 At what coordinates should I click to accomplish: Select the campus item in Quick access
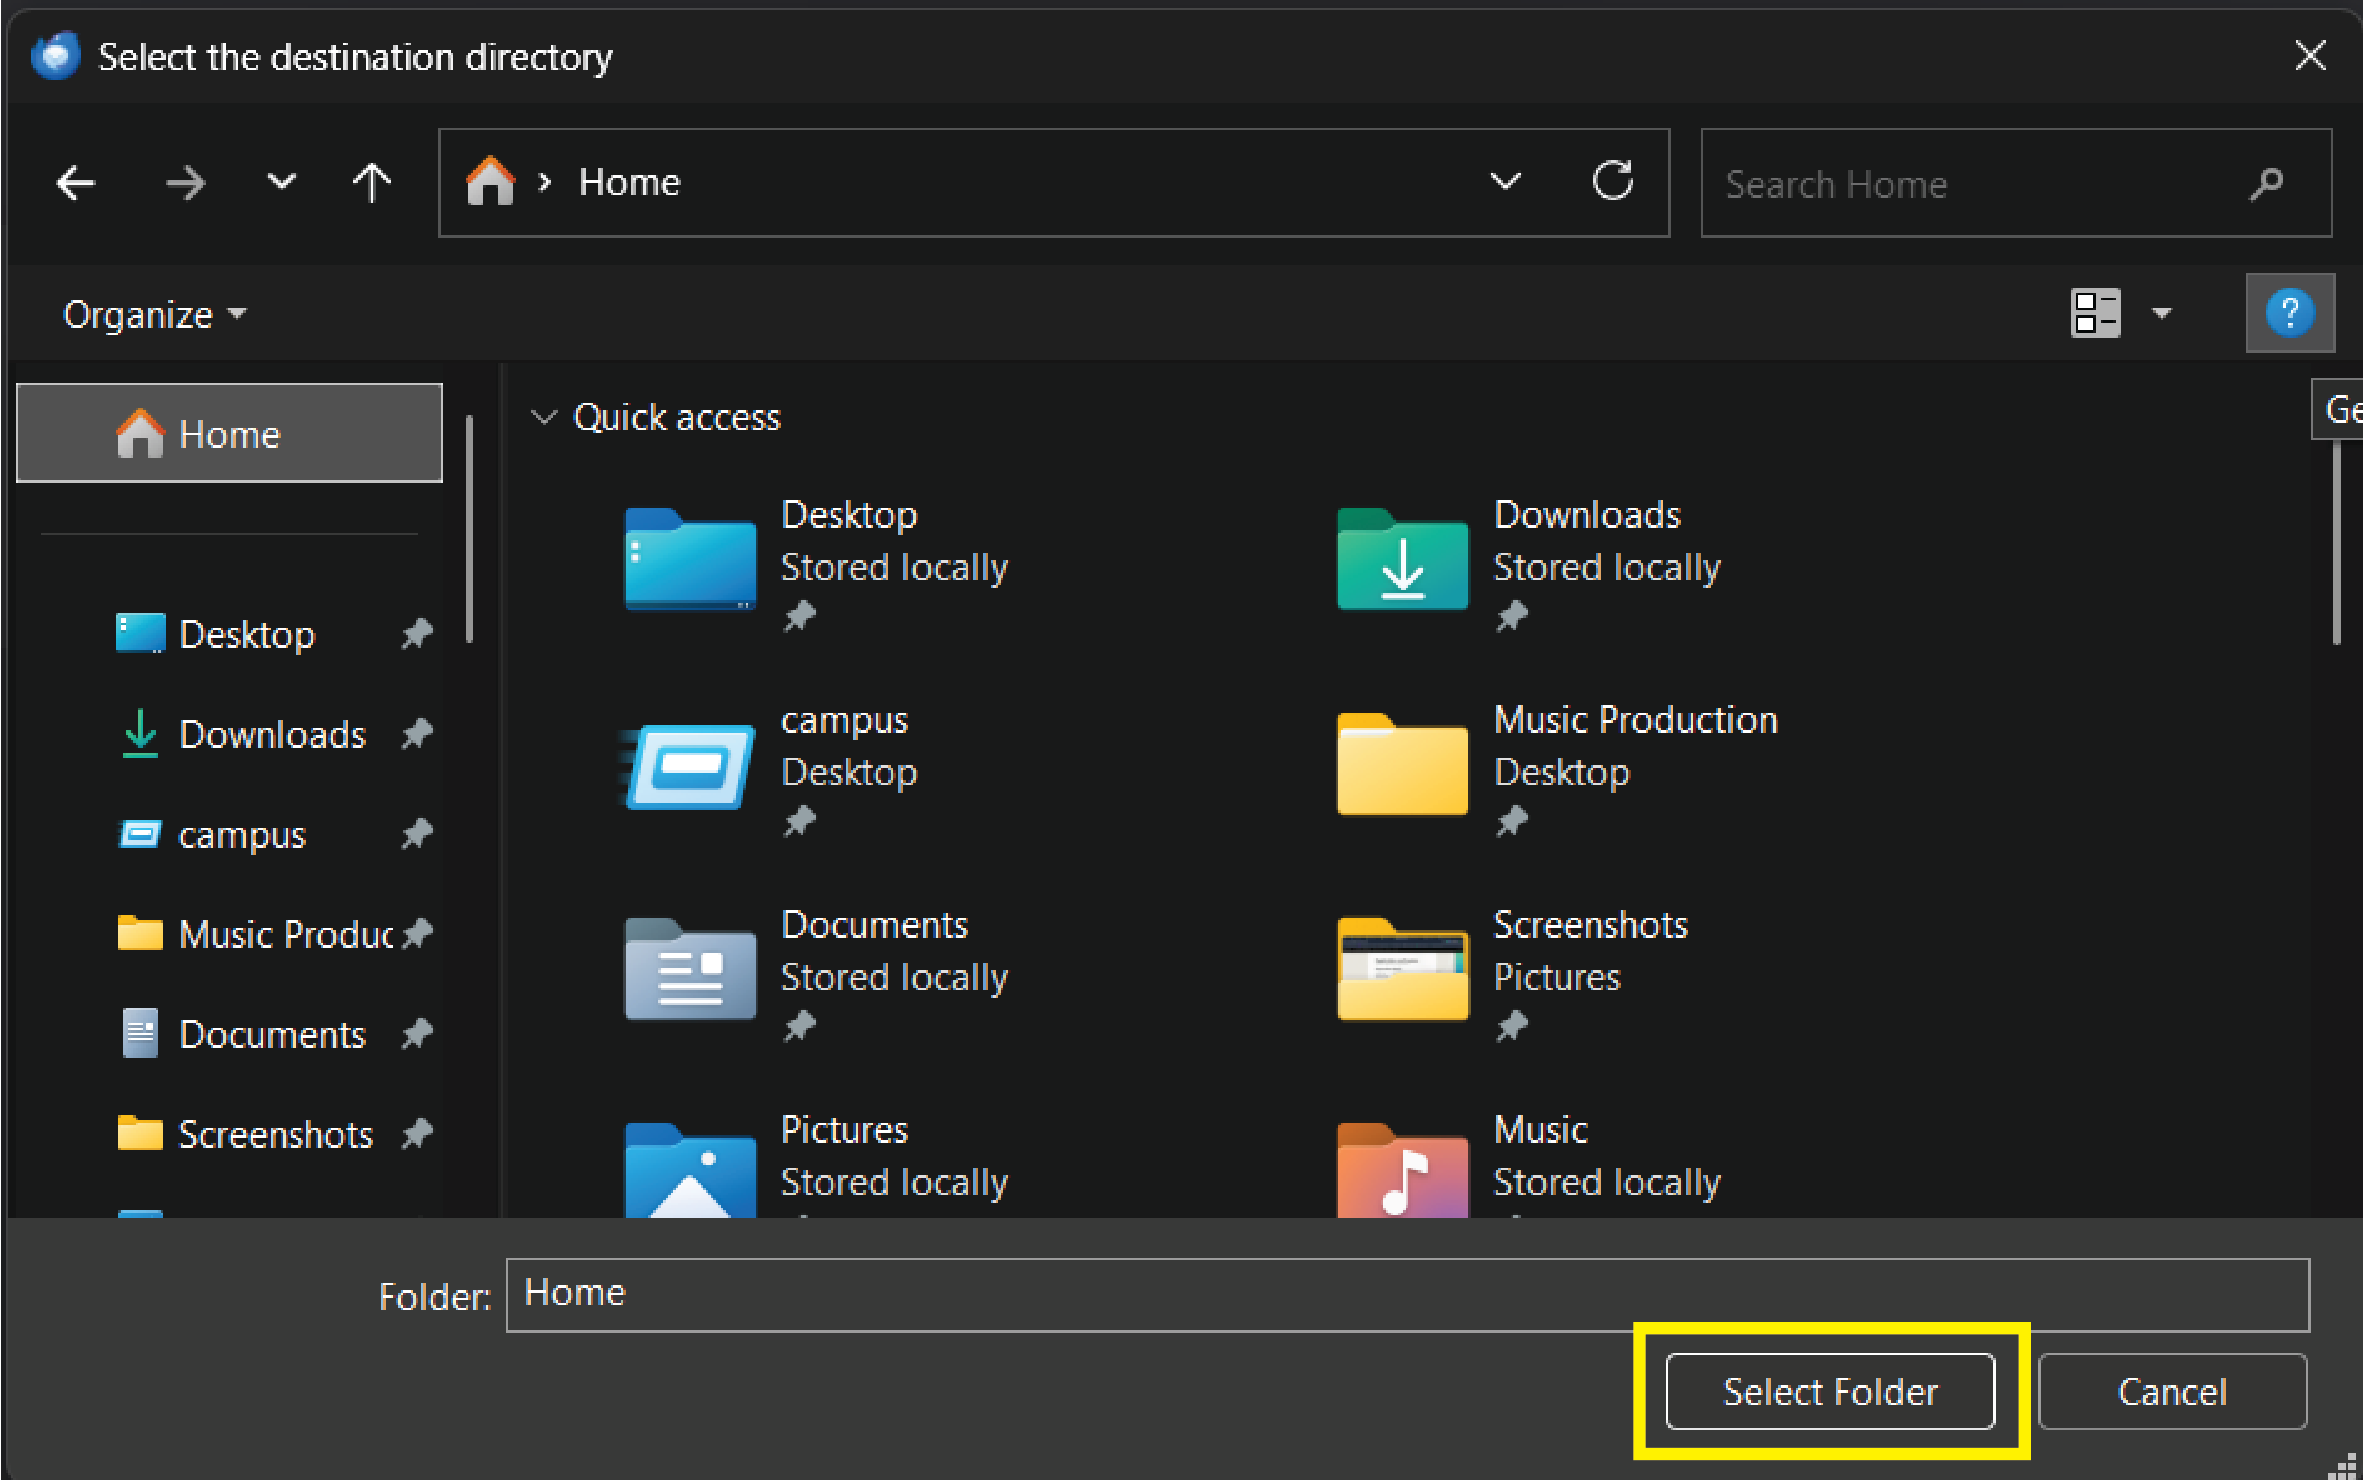pyautogui.click(x=690, y=767)
